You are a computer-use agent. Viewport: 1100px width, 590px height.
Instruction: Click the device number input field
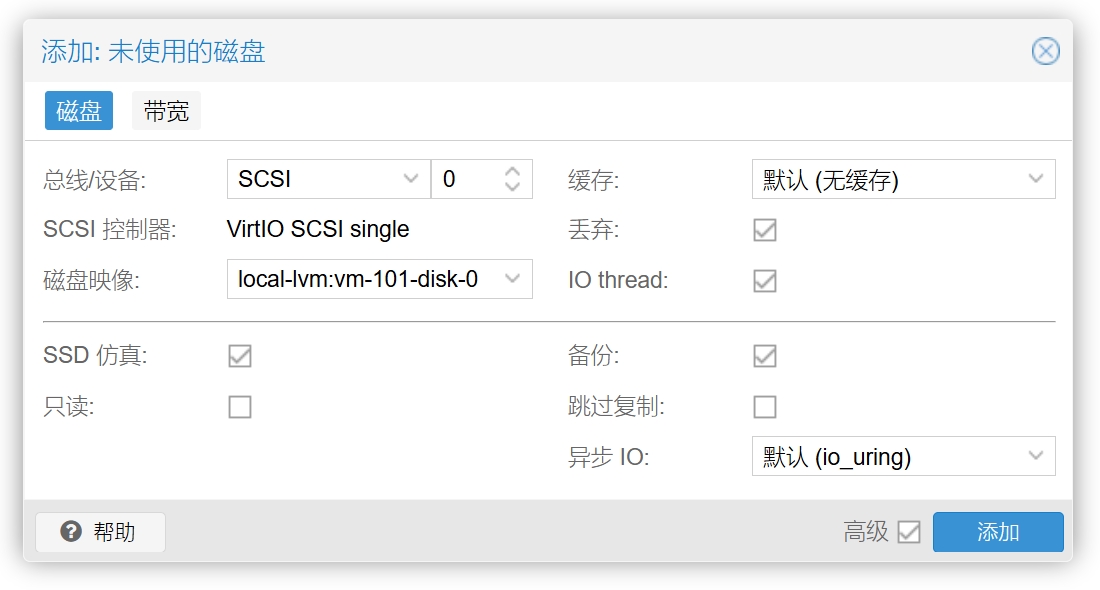tap(467, 179)
